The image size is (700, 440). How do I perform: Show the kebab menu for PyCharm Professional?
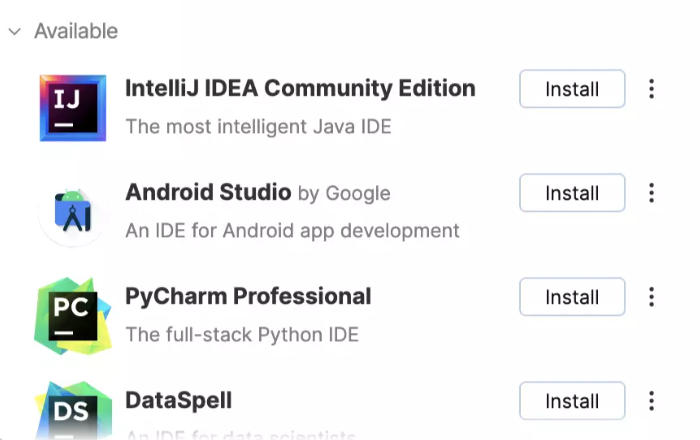pos(651,297)
